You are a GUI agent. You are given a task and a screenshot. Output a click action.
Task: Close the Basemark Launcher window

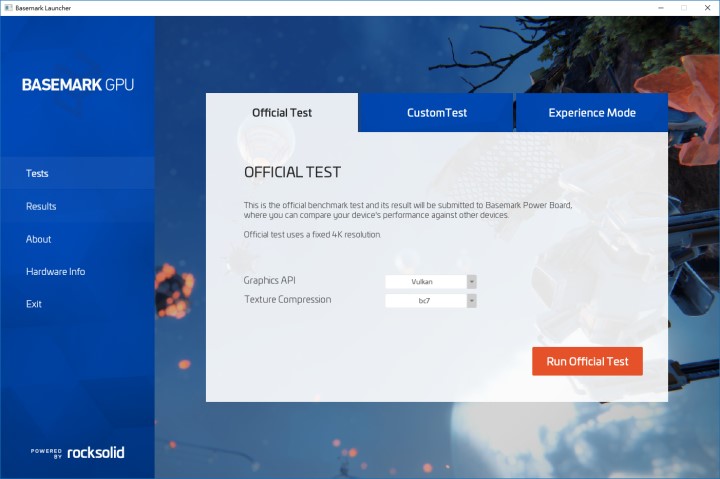[707, 7]
